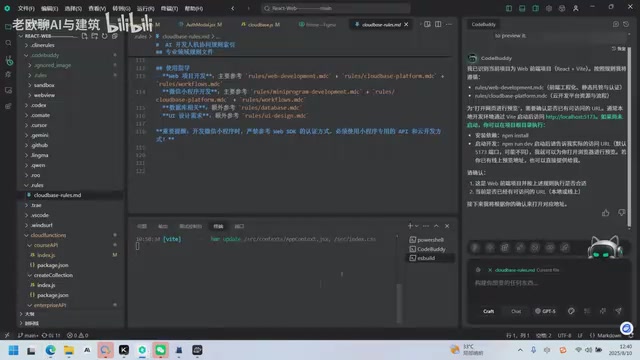
Task: Remove cloudbase-rules.md current file context
Action: pos(490,270)
